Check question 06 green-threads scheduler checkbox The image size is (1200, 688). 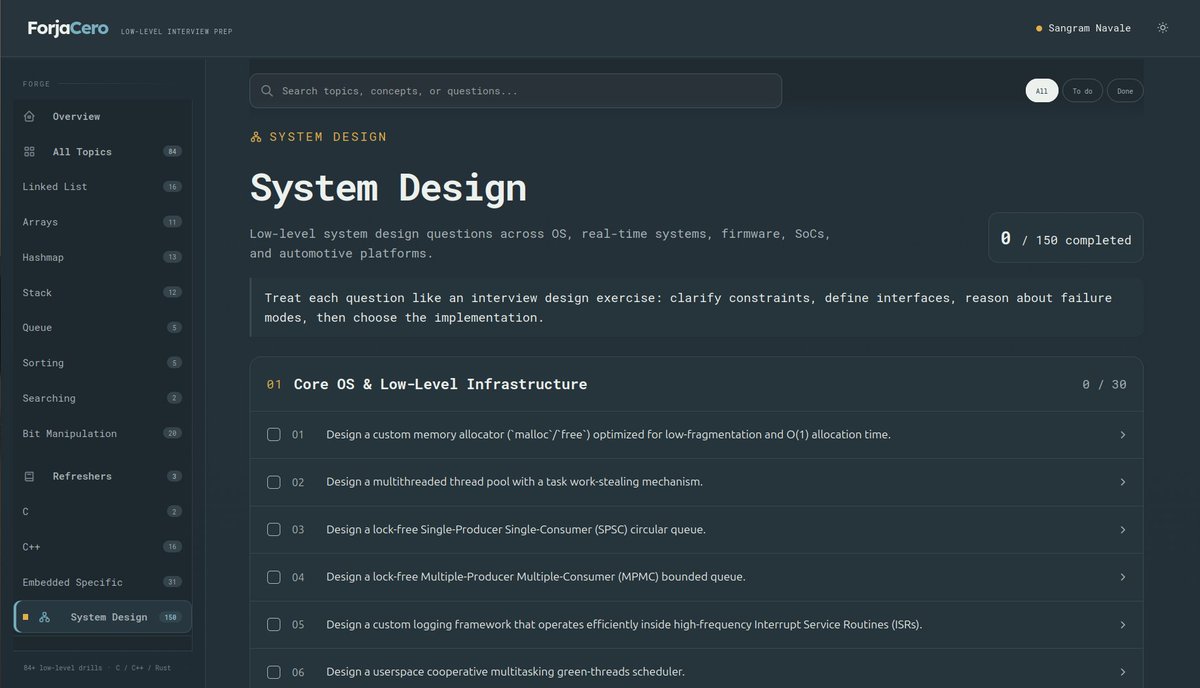(x=274, y=672)
